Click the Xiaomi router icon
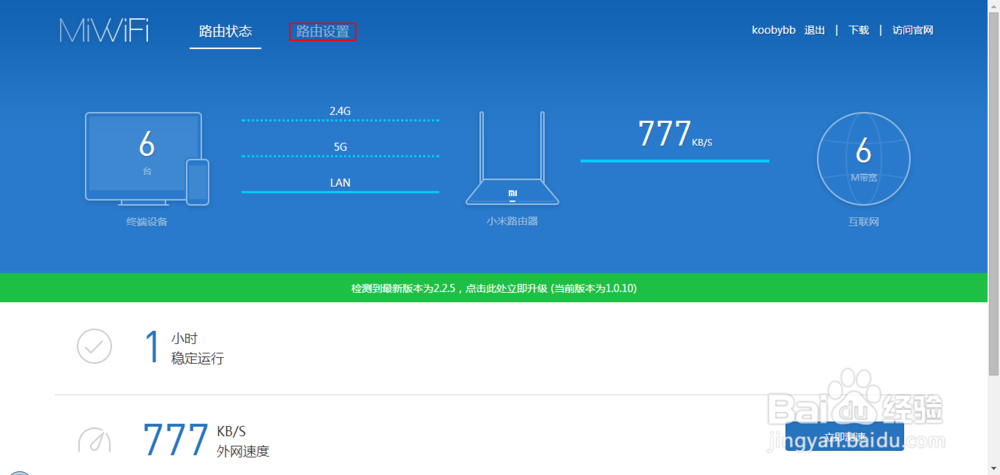1000x475 pixels. coord(512,158)
